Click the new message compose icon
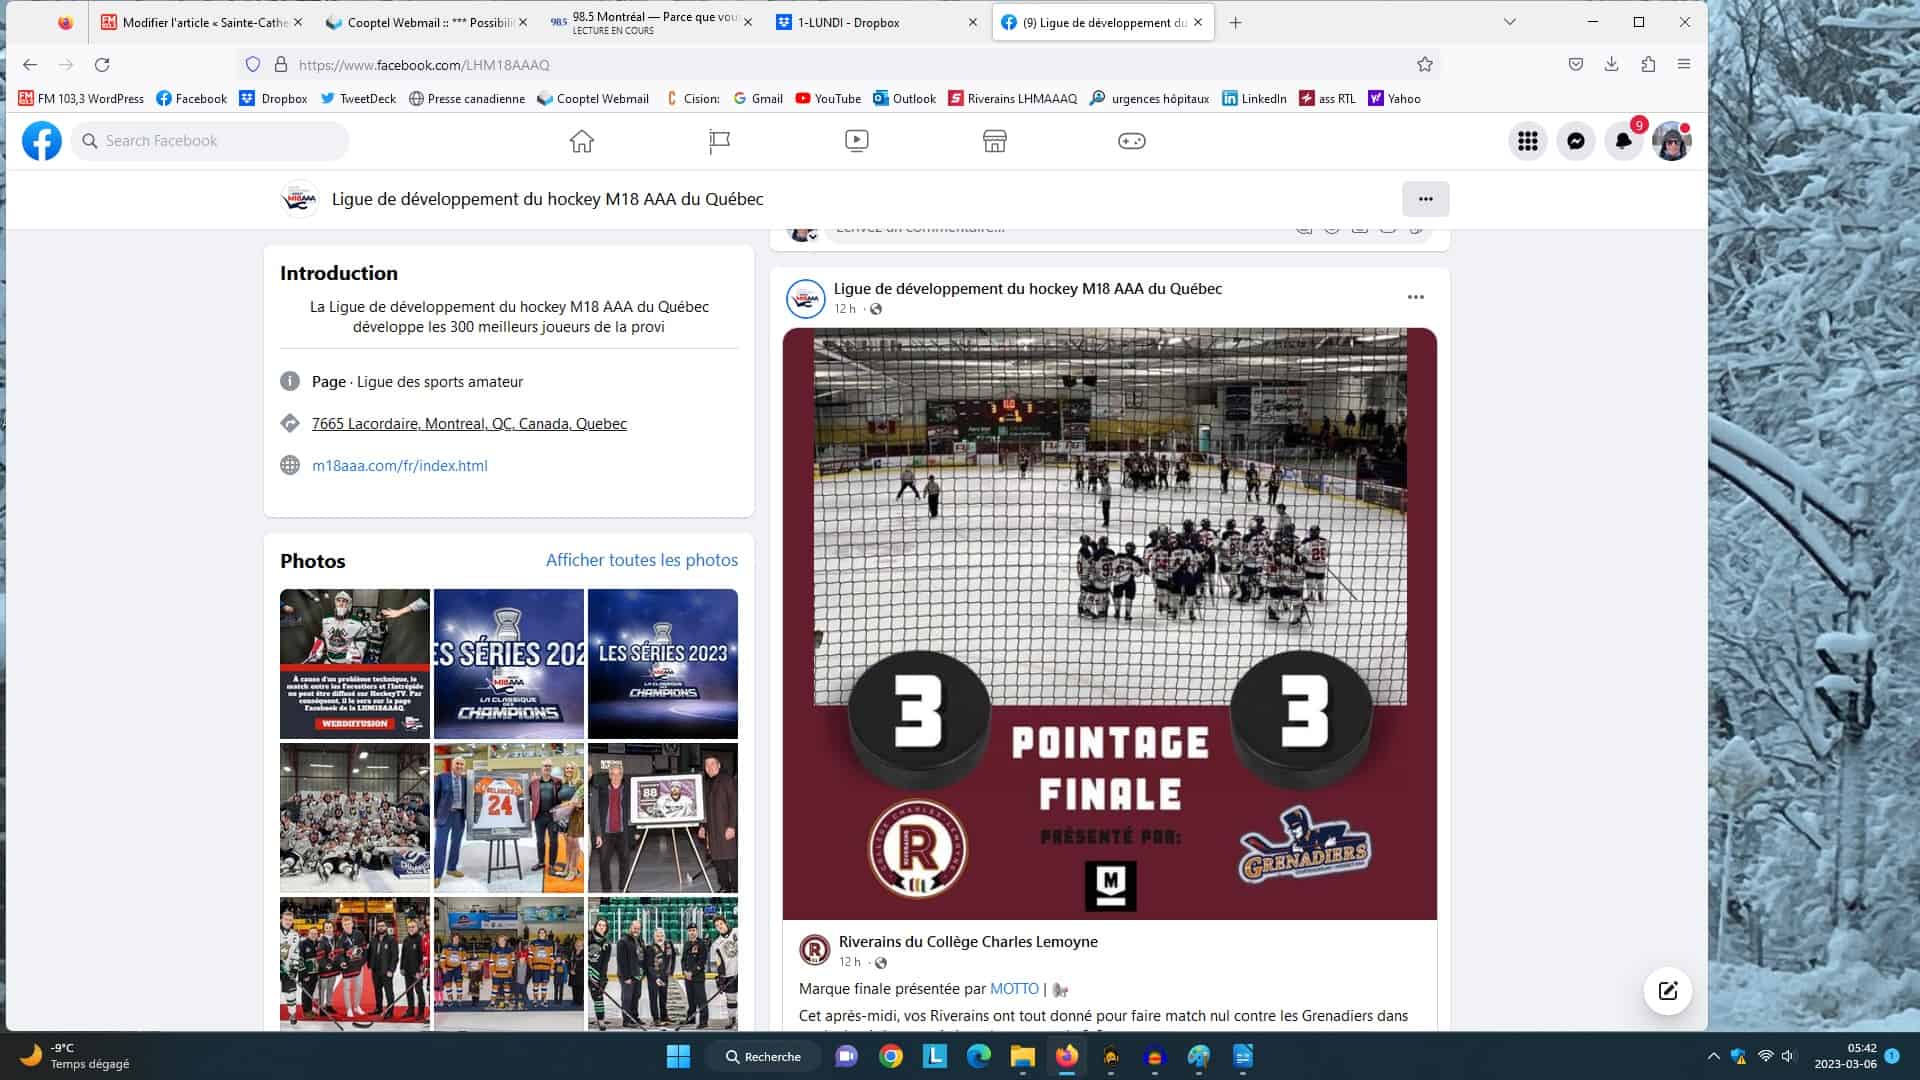 [1667, 991]
